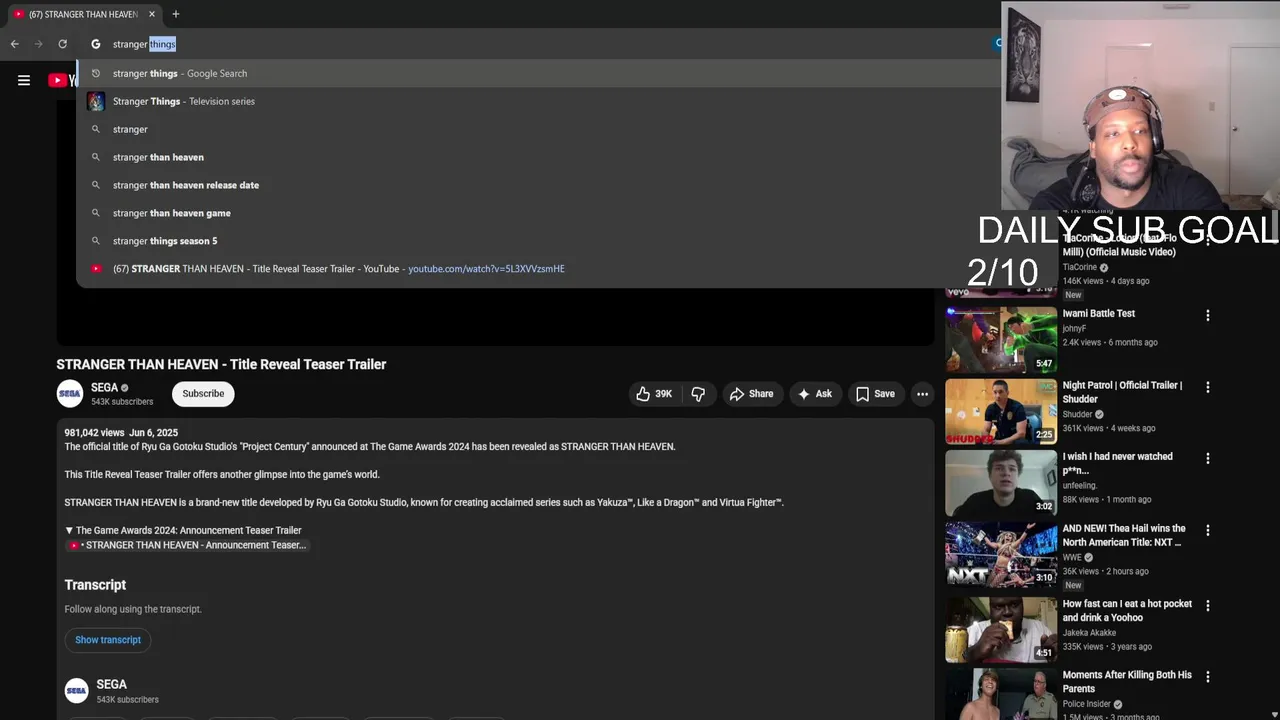
Task: Open the YouTube hamburger guide menu
Action: click(24, 80)
